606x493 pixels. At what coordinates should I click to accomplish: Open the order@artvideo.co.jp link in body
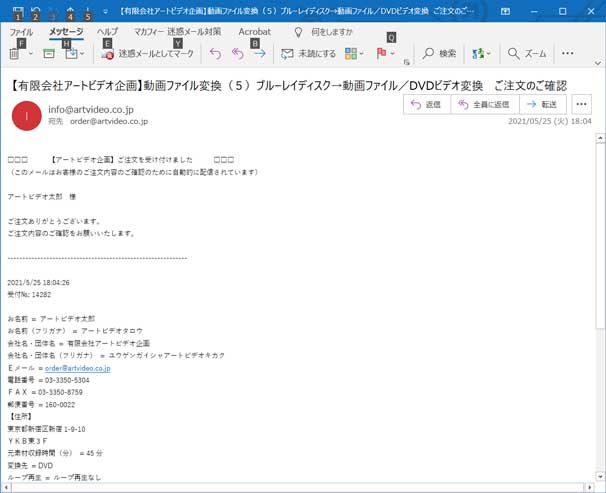(x=78, y=368)
